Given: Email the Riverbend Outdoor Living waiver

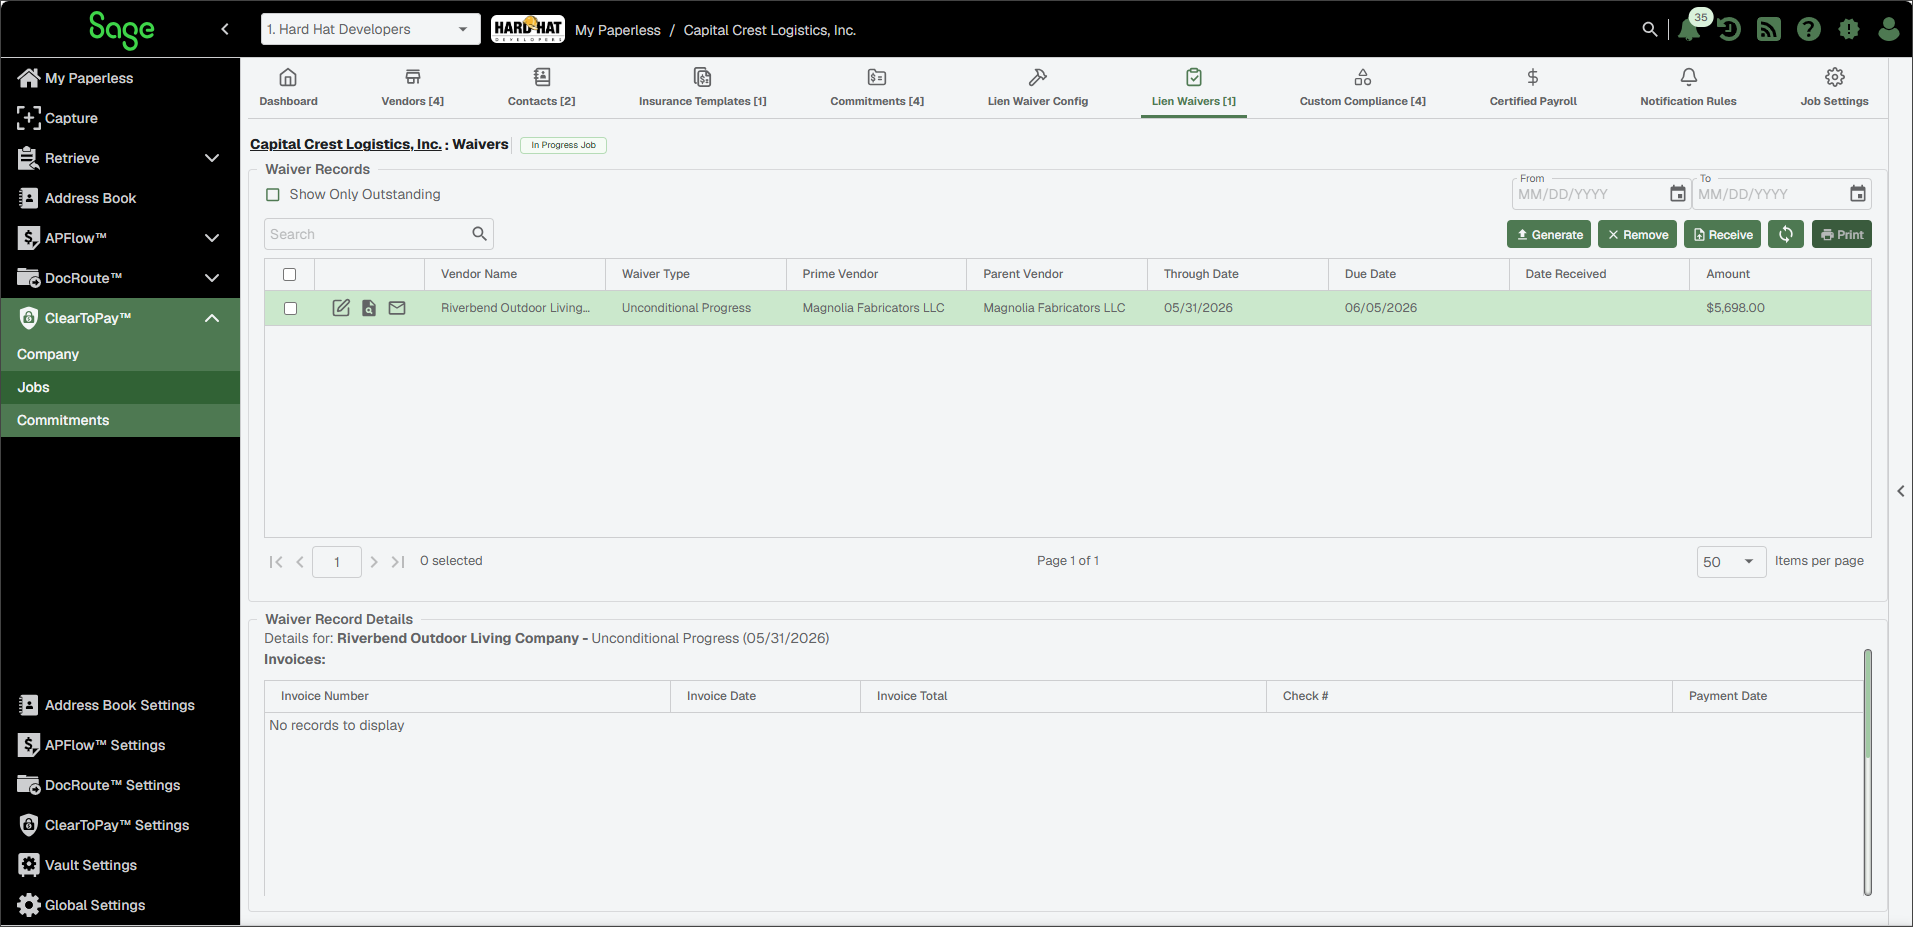Looking at the screenshot, I should point(397,308).
